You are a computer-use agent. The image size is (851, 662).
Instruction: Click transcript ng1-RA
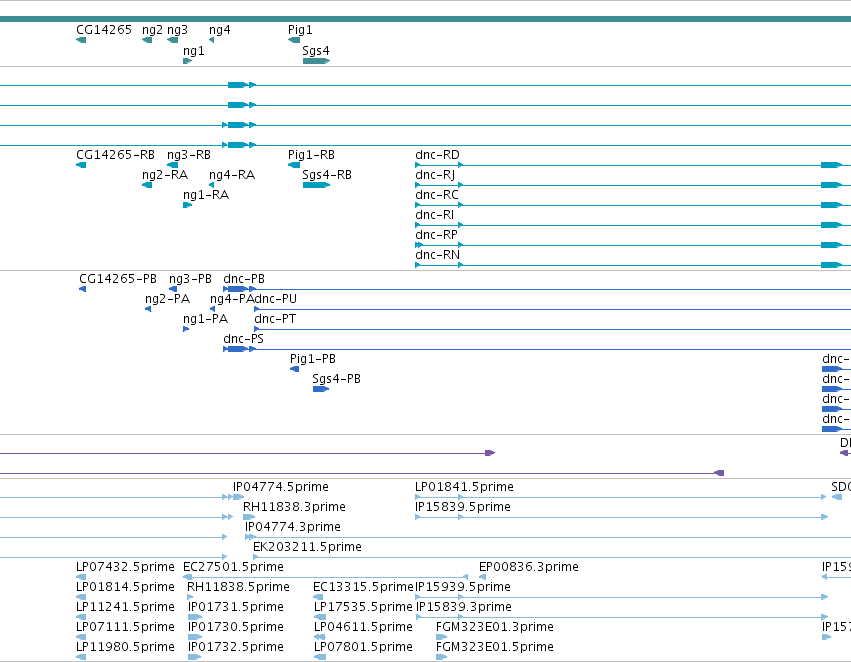pos(206,195)
